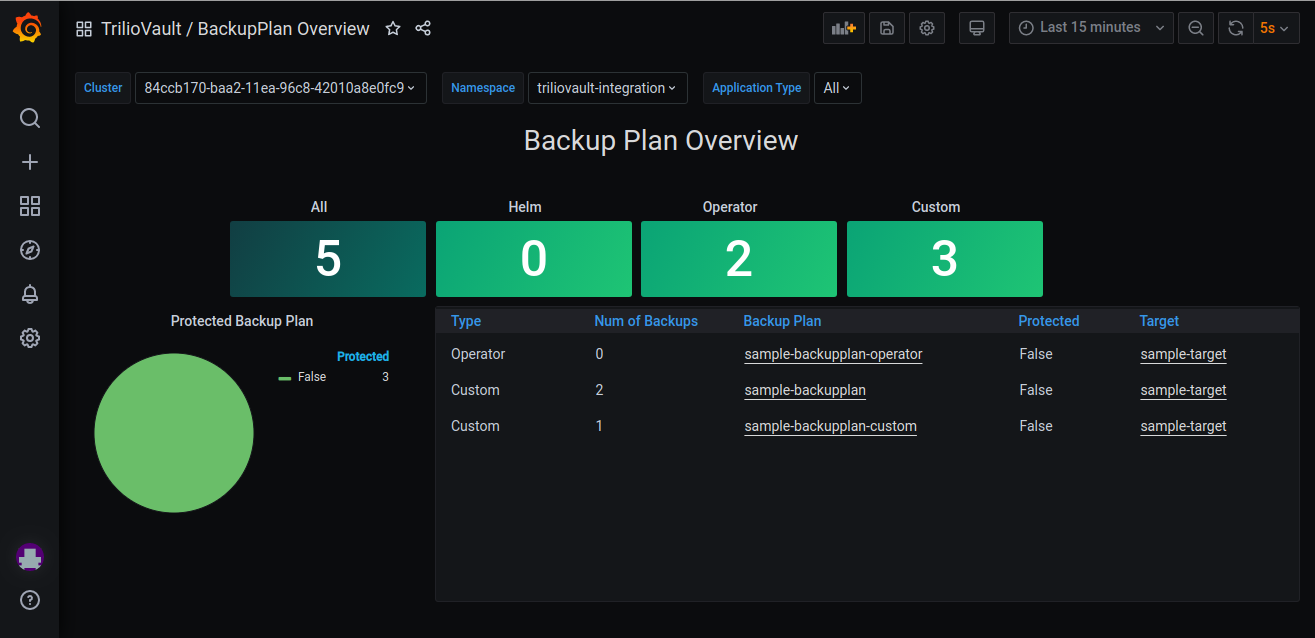Sort table by Num of Backups column
Image resolution: width=1315 pixels, height=638 pixels.
click(x=646, y=321)
